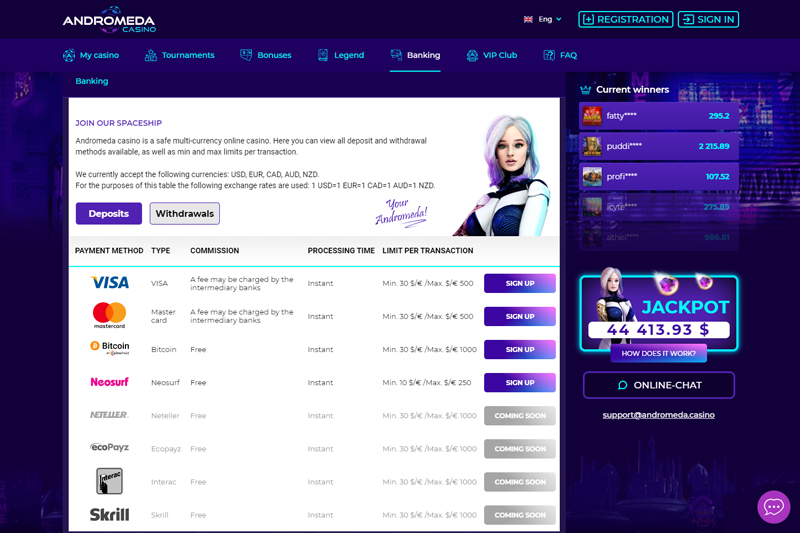
Task: Click SIGN UP in the Neosurf row
Action: click(520, 383)
